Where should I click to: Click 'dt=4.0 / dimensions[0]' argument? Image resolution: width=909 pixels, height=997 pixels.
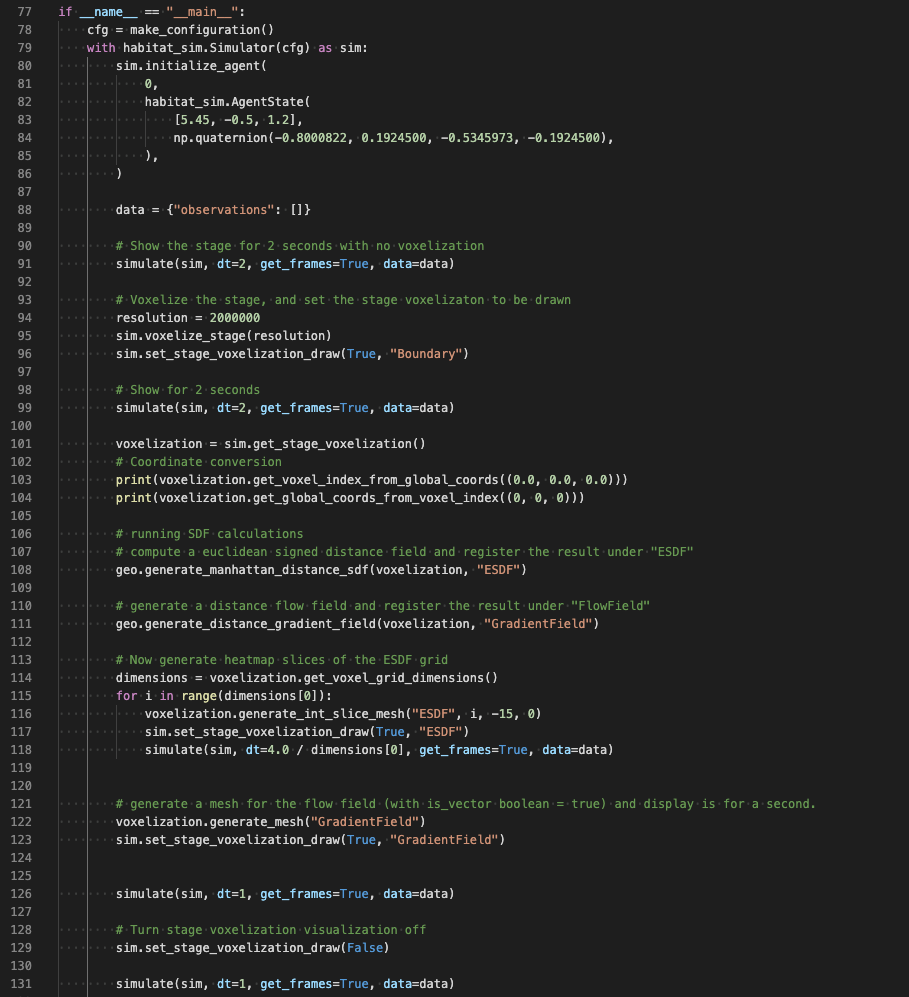pyautogui.click(x=325, y=750)
